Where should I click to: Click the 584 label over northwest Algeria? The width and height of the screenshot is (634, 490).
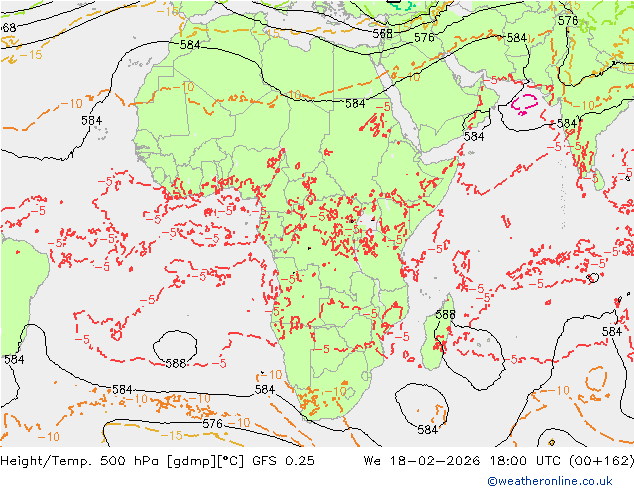[190, 44]
